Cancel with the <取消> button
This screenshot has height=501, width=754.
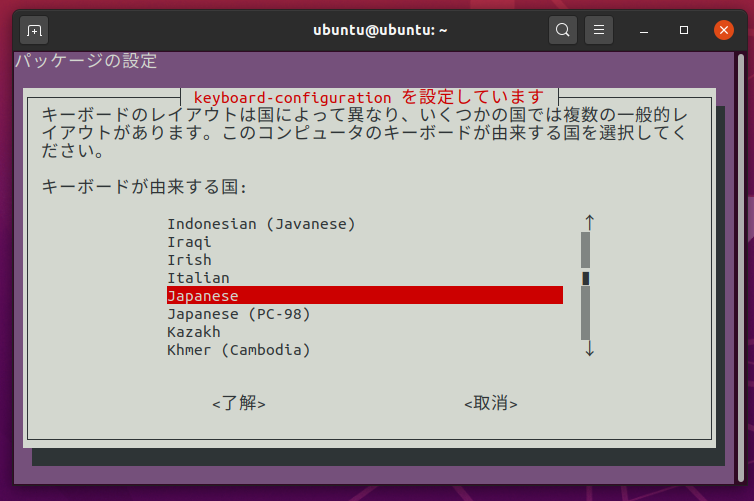[x=491, y=403]
